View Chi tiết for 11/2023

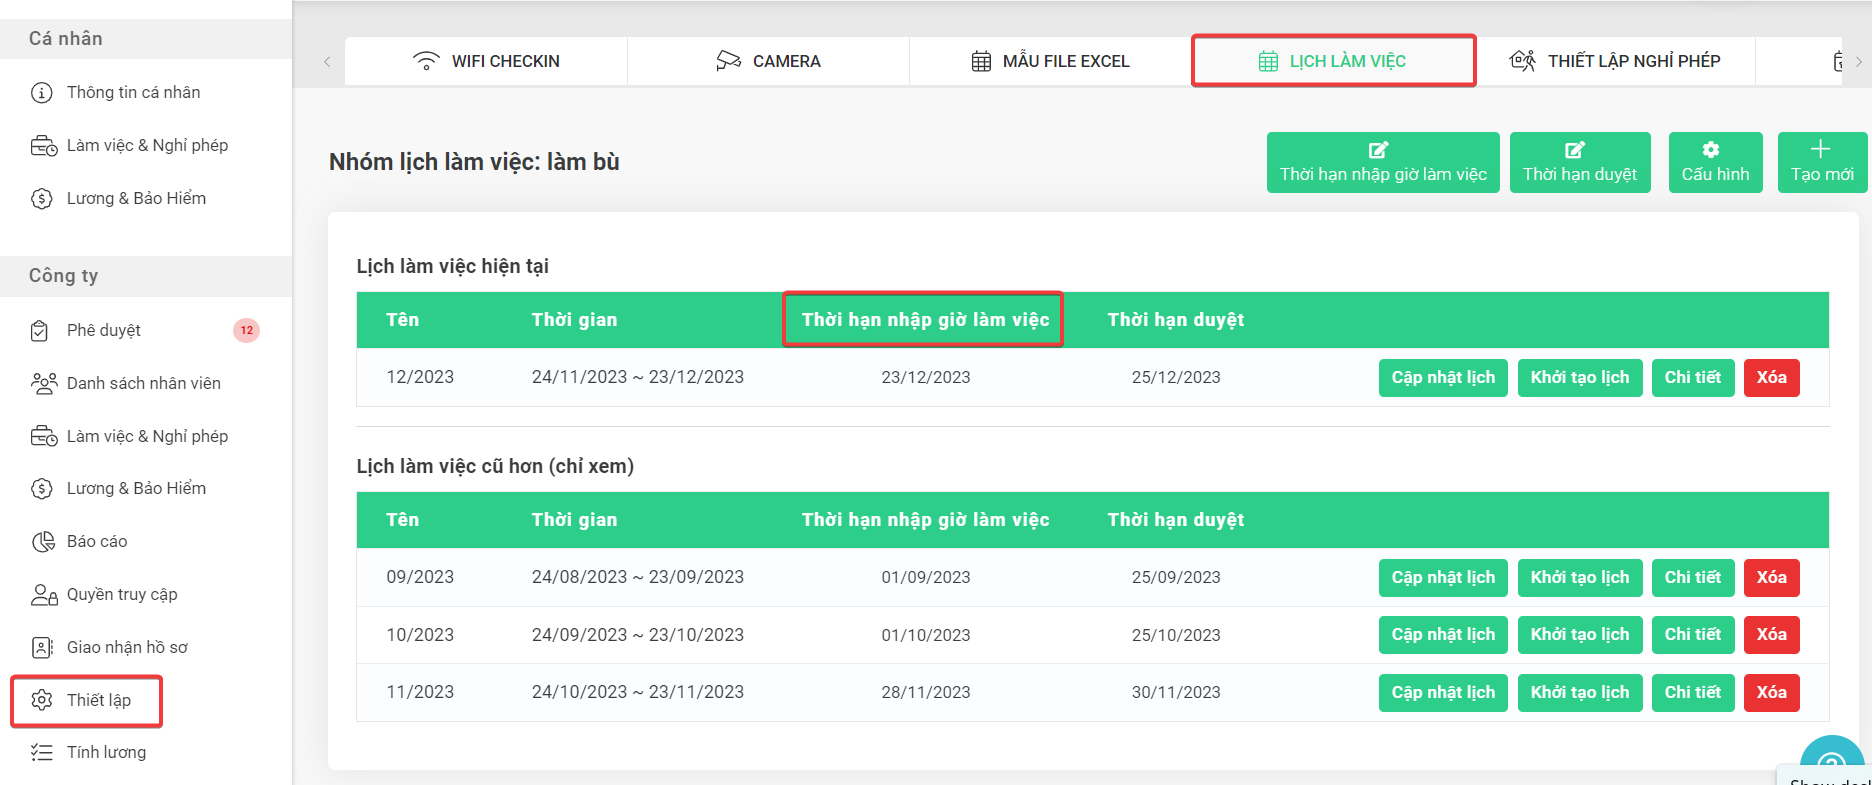1693,693
